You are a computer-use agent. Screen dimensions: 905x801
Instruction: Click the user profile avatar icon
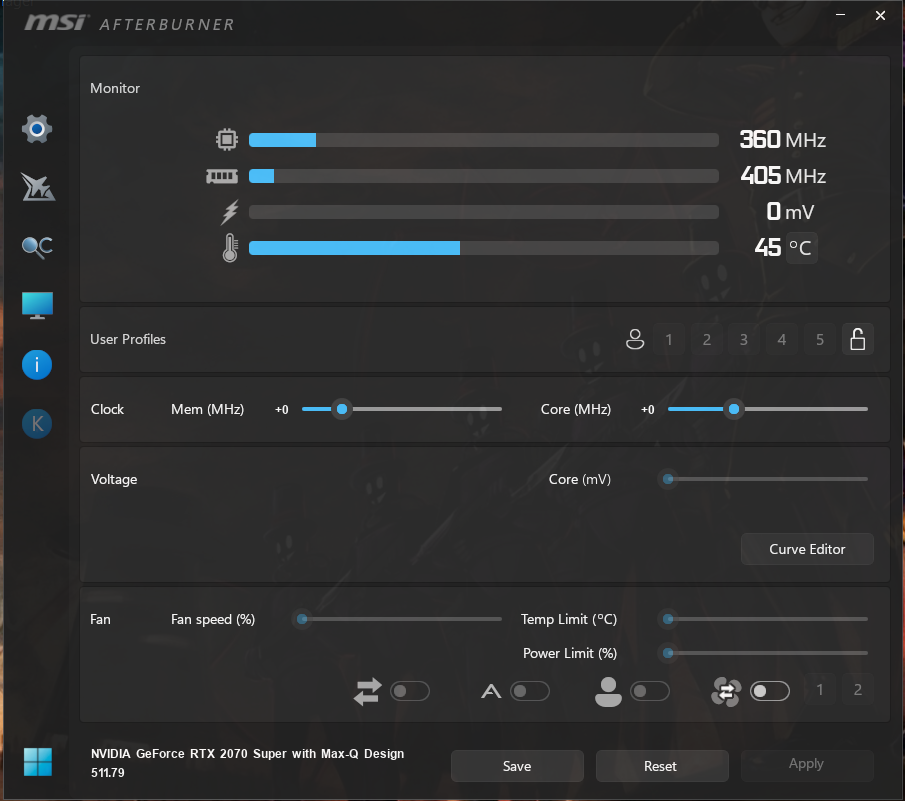point(634,340)
